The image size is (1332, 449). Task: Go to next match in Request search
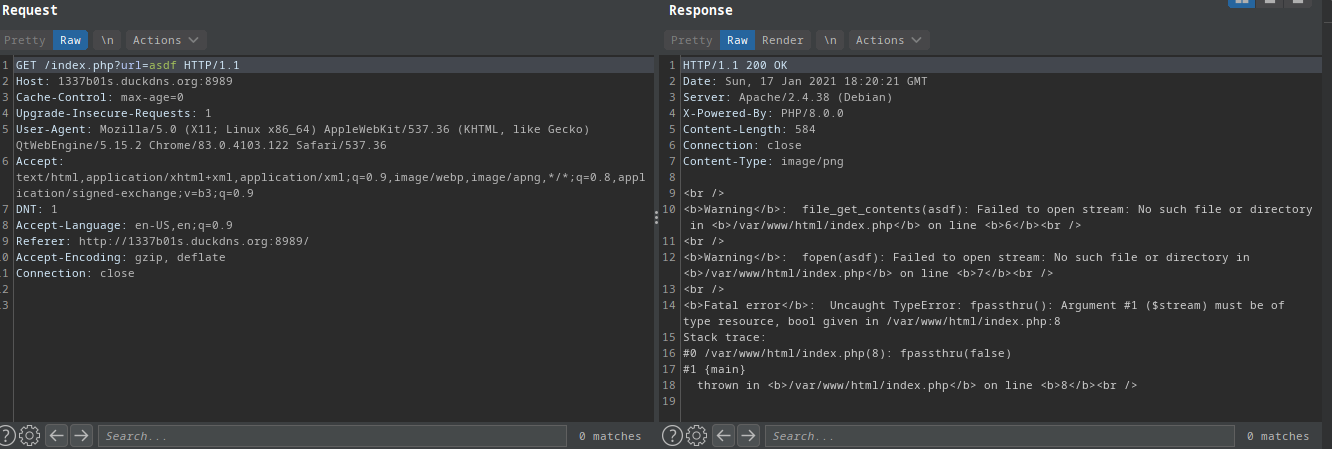(82, 435)
